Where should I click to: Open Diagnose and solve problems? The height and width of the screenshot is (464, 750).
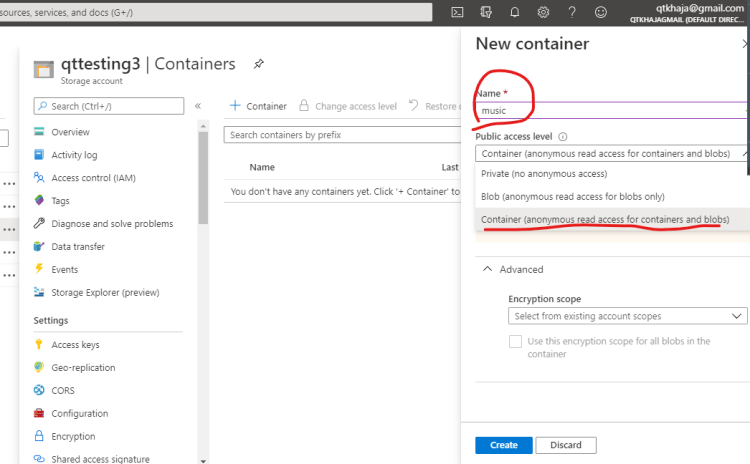click(112, 224)
